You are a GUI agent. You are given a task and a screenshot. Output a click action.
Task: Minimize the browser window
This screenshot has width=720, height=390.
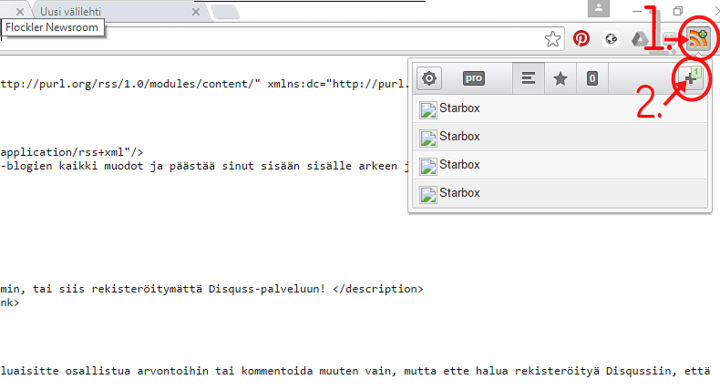(x=637, y=11)
